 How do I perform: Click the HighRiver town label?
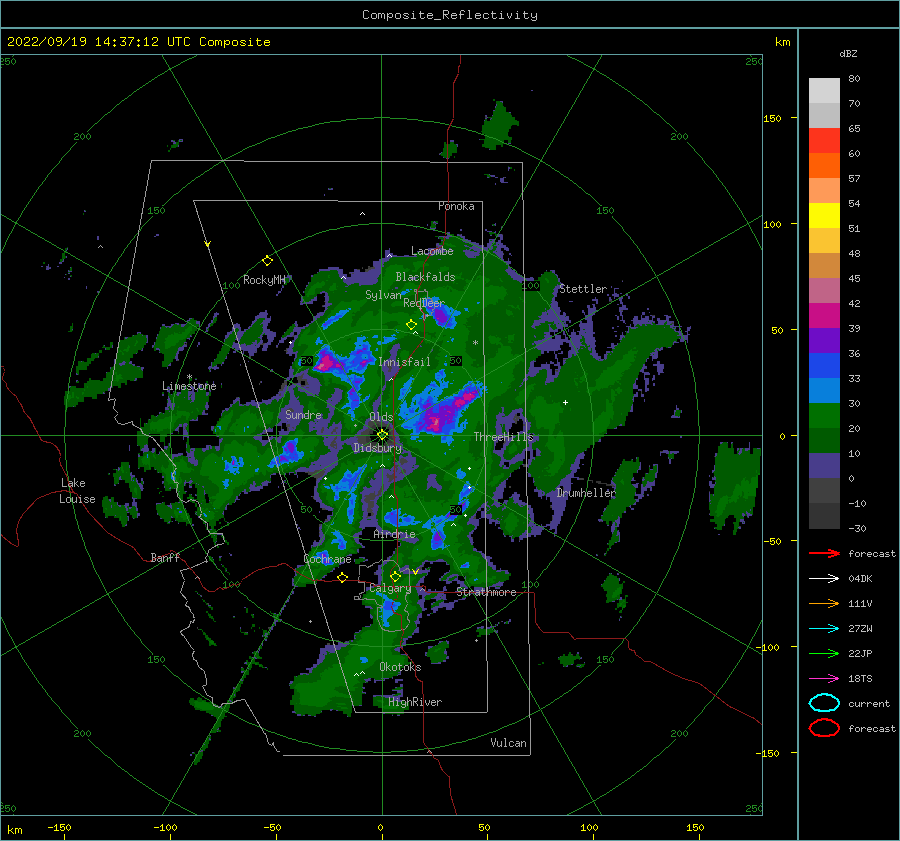tap(415, 702)
